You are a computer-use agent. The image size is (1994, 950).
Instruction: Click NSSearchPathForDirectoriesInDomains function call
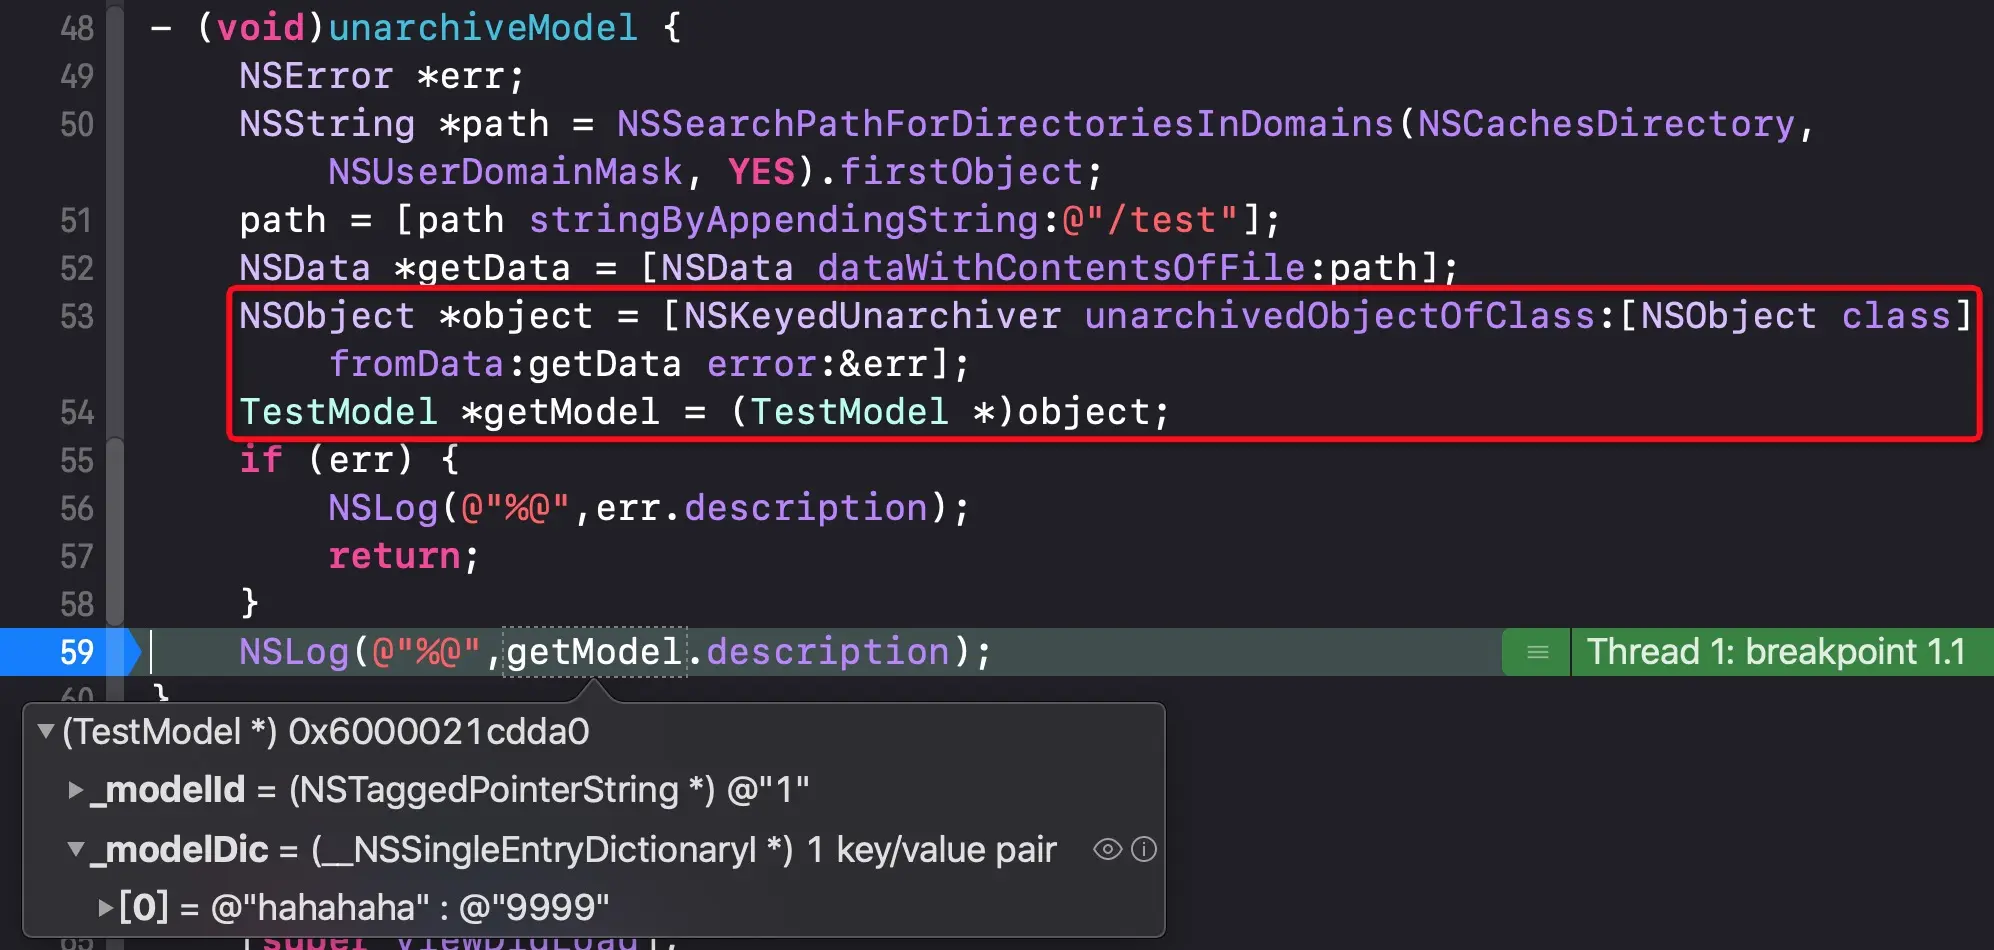[1005, 124]
